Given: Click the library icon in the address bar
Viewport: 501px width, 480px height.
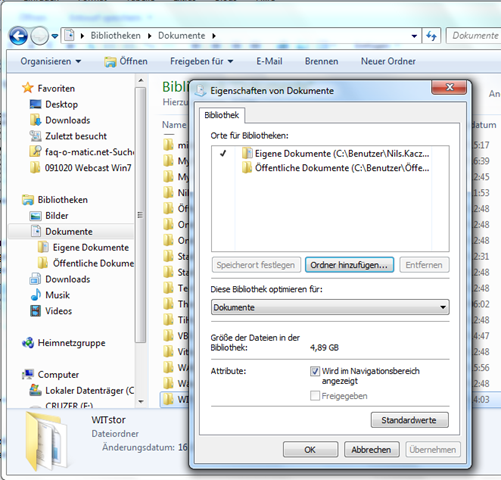Looking at the screenshot, I should coord(69,35).
